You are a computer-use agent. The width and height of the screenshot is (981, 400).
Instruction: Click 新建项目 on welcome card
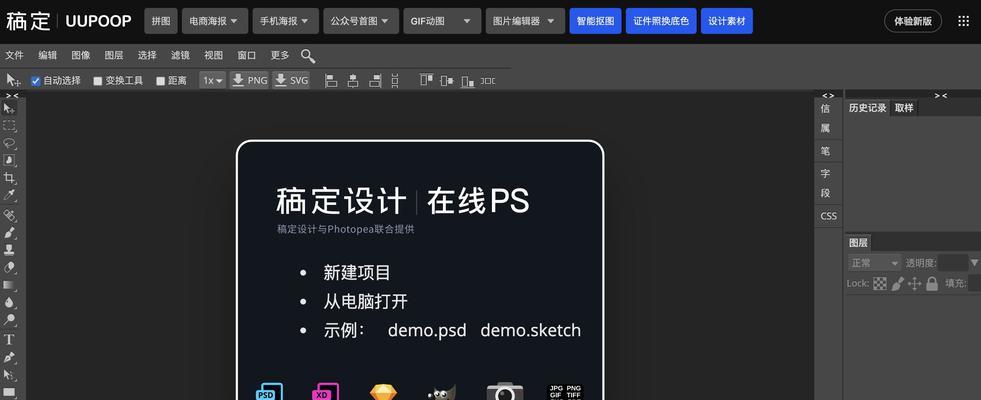pos(357,273)
